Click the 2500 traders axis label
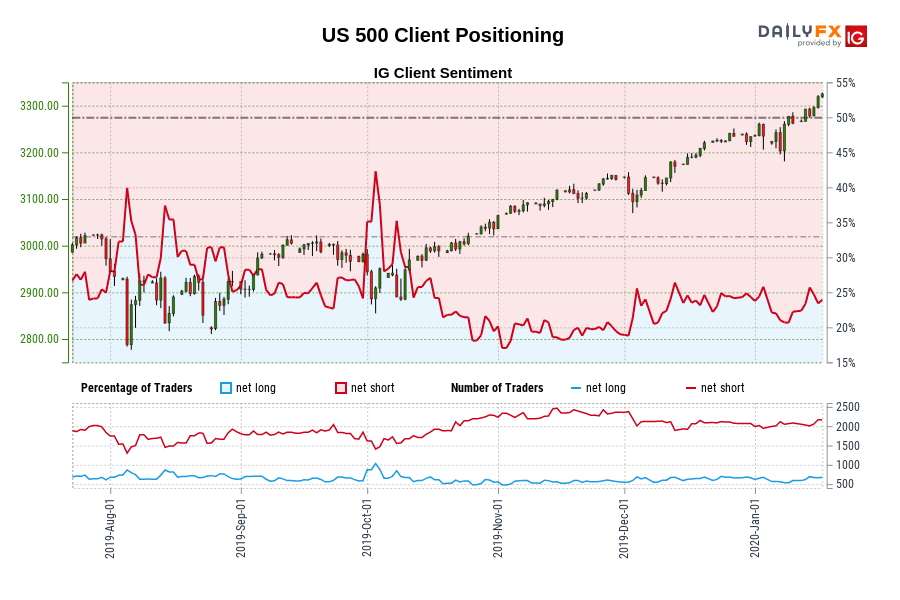Image resolution: width=900 pixels, height=600 pixels. pos(848,407)
